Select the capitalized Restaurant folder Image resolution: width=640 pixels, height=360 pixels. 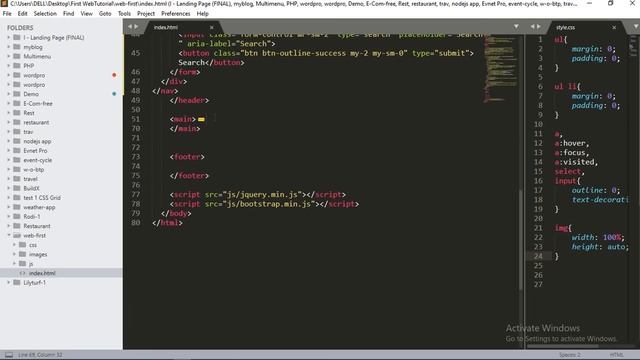point(37,226)
